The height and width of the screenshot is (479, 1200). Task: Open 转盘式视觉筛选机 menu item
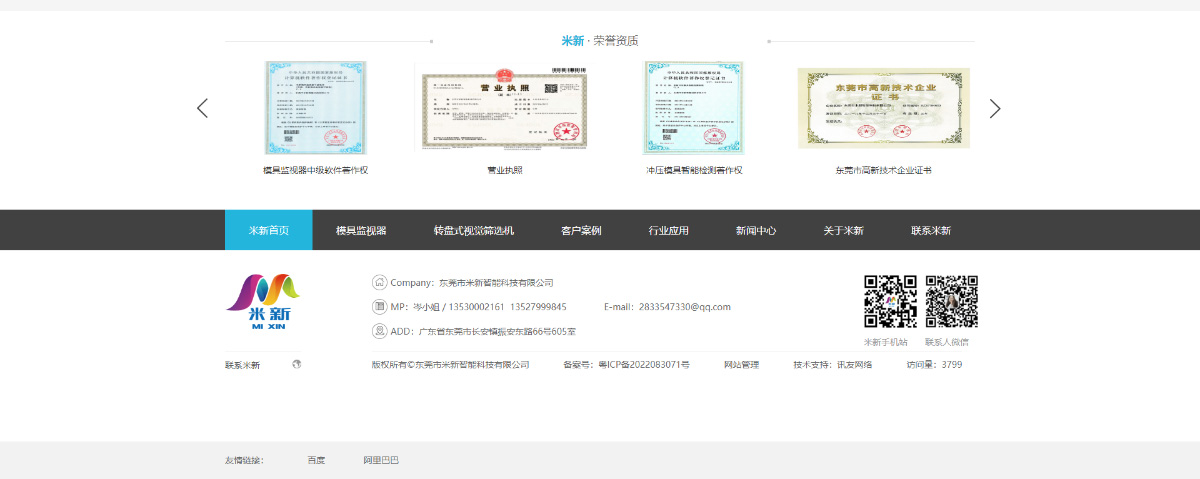pos(473,230)
